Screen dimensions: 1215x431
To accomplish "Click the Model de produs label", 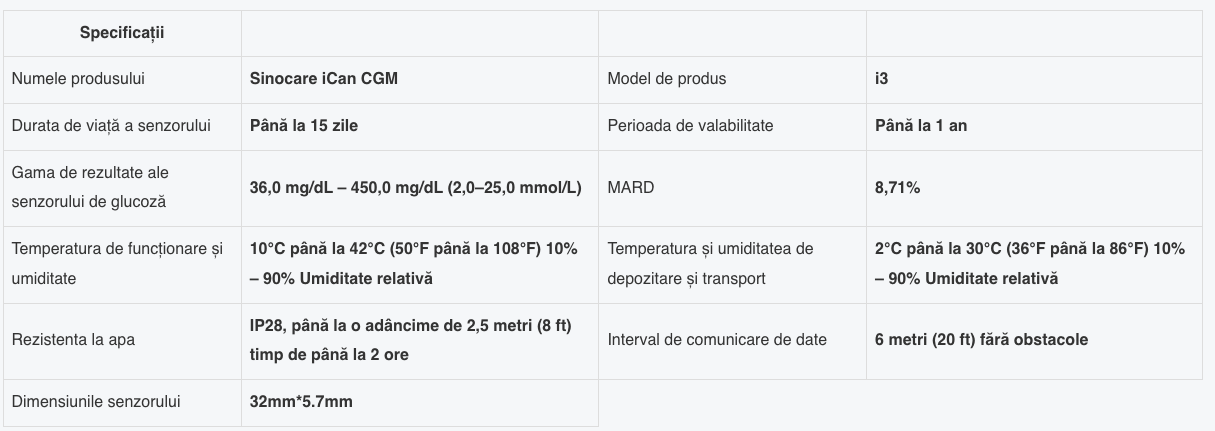I will [x=667, y=78].
